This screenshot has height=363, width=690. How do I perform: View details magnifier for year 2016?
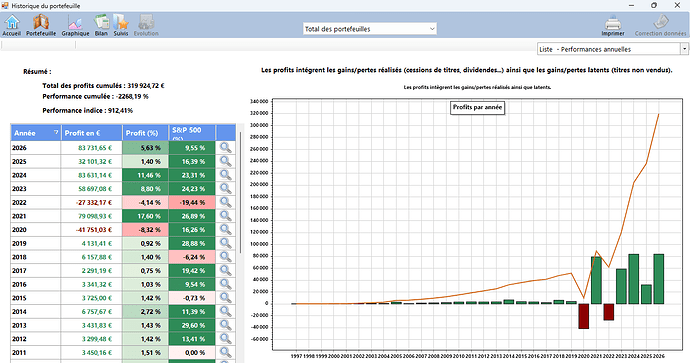[x=226, y=284]
